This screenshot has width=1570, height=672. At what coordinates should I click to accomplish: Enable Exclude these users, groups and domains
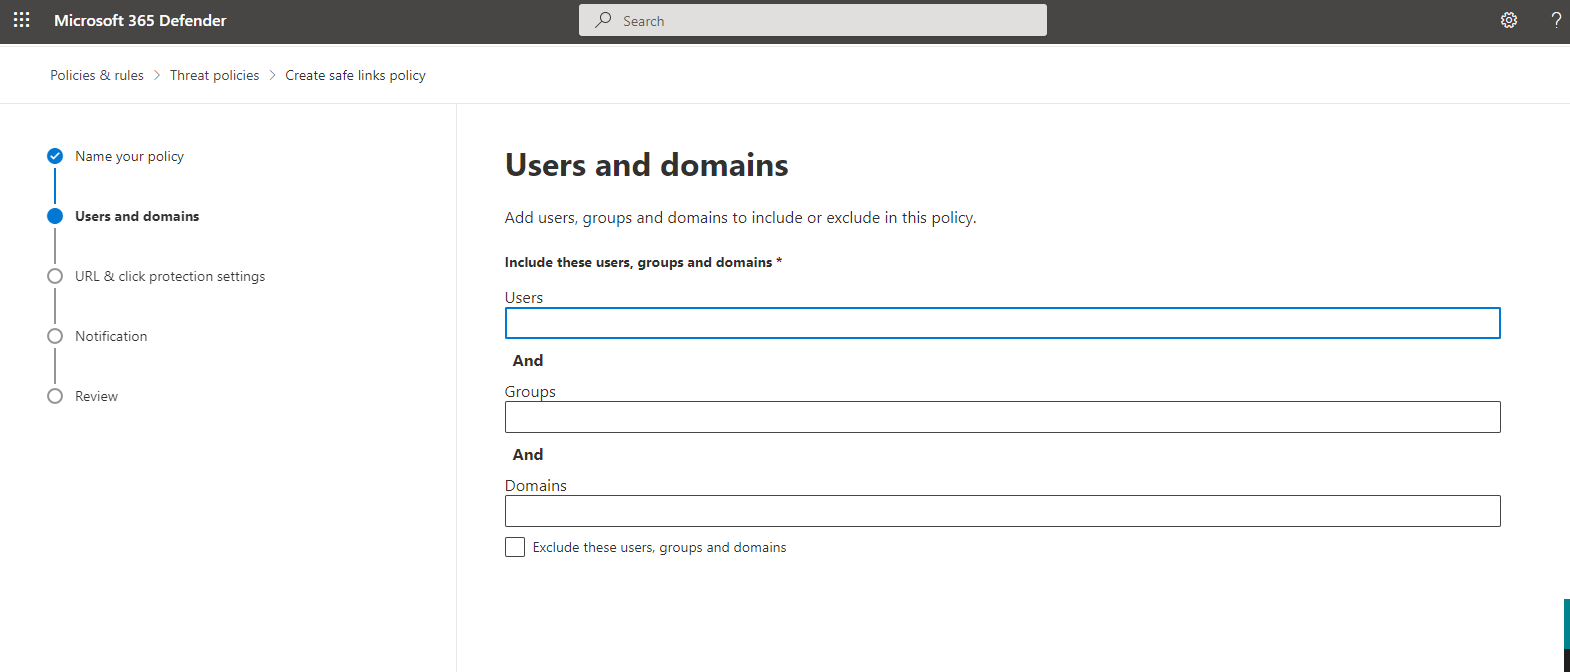click(x=515, y=547)
